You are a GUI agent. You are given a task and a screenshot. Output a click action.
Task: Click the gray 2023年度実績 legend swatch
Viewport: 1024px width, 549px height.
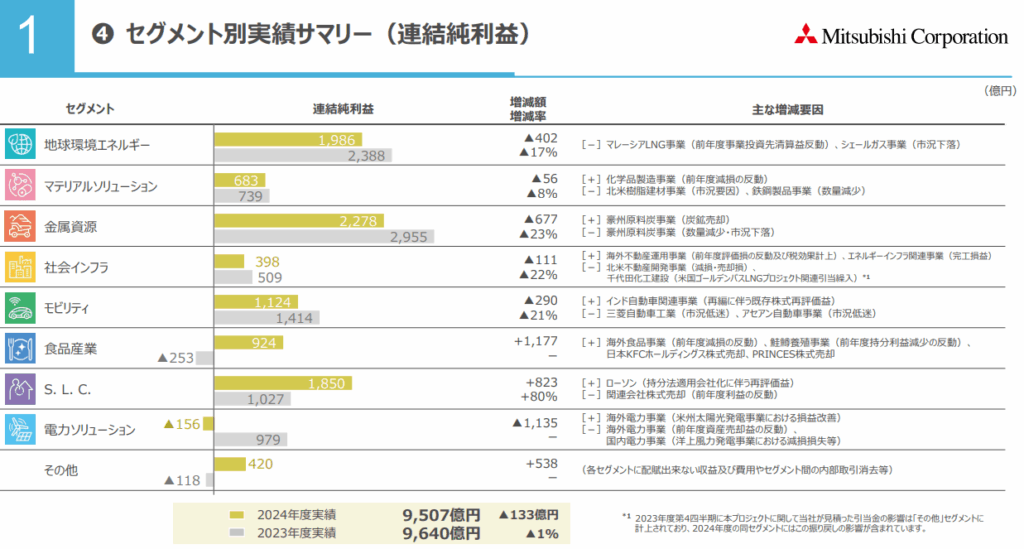pyautogui.click(x=236, y=533)
